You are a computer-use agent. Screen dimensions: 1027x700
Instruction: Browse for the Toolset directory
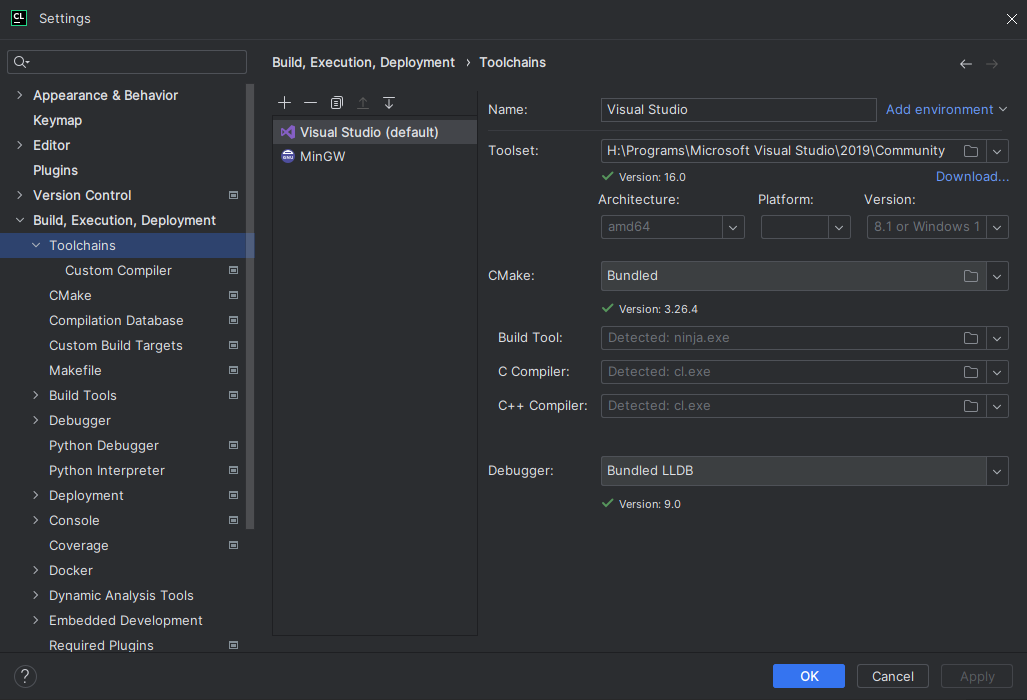(x=969, y=150)
